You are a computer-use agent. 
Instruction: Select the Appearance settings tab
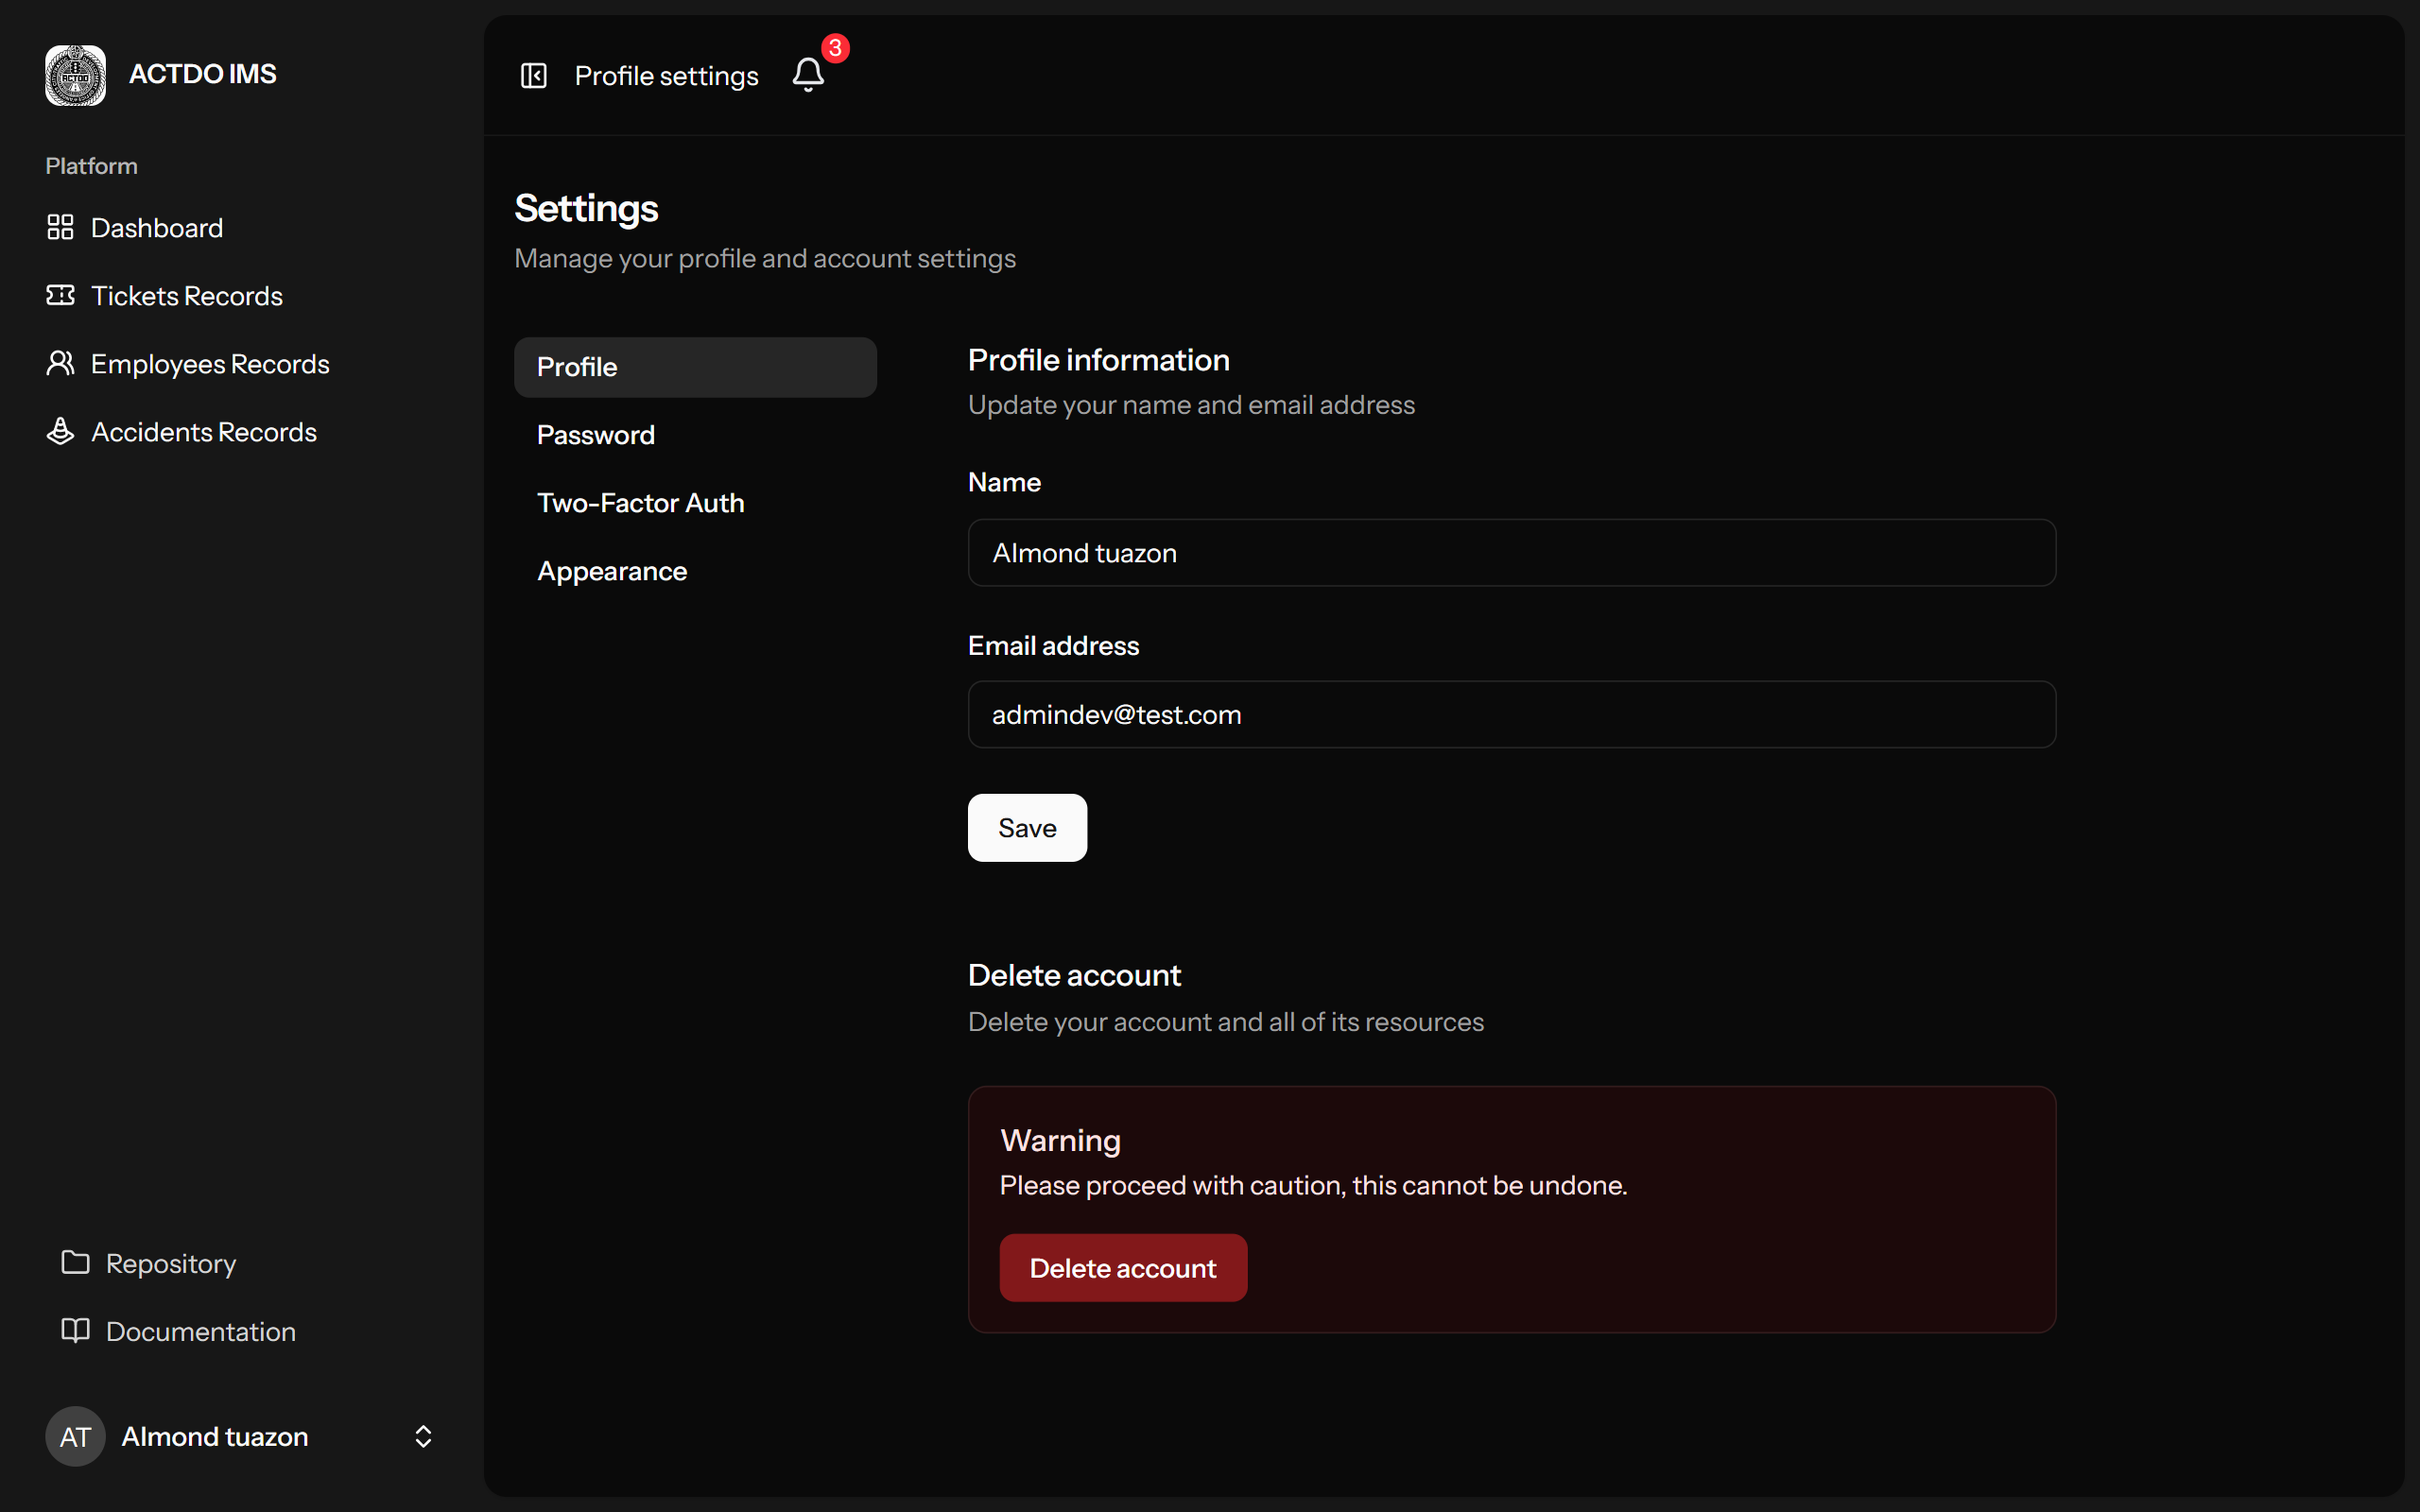(x=612, y=571)
